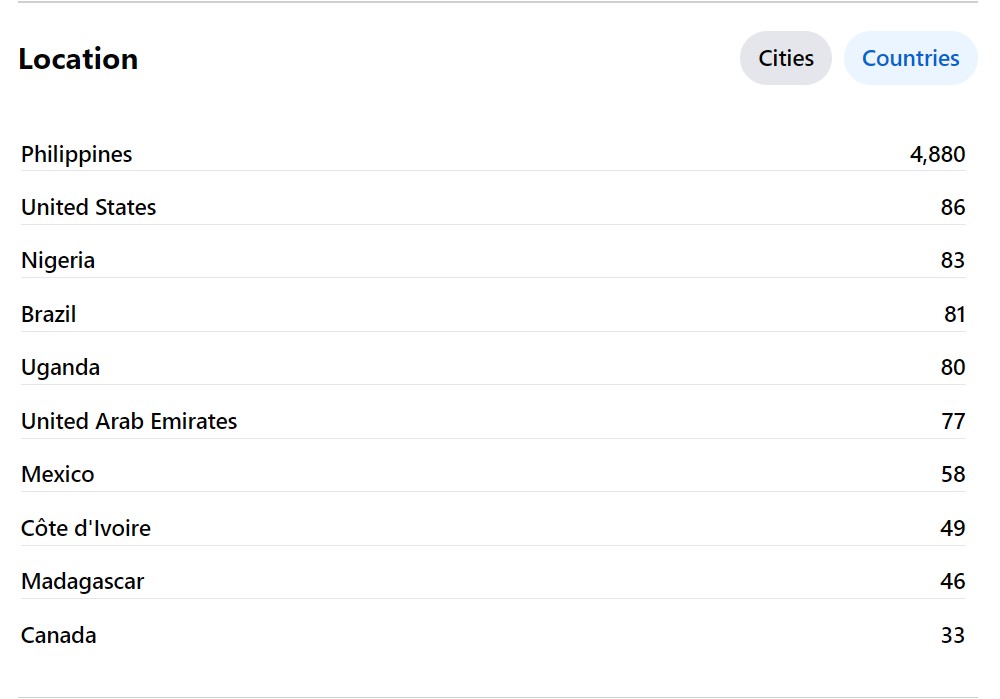Select the United States entry

tap(89, 207)
